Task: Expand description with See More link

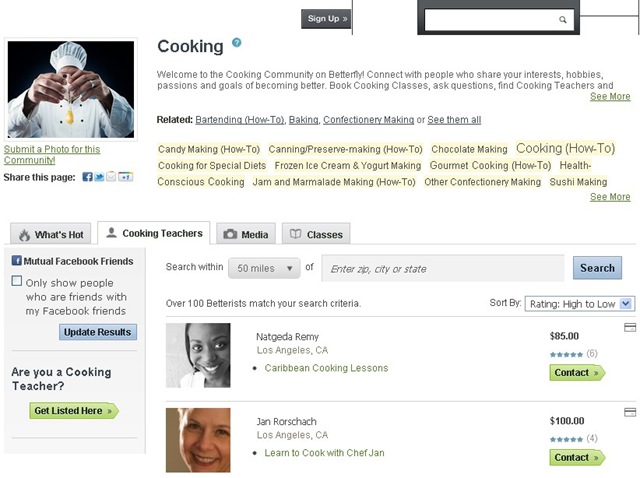Action: 610,96
